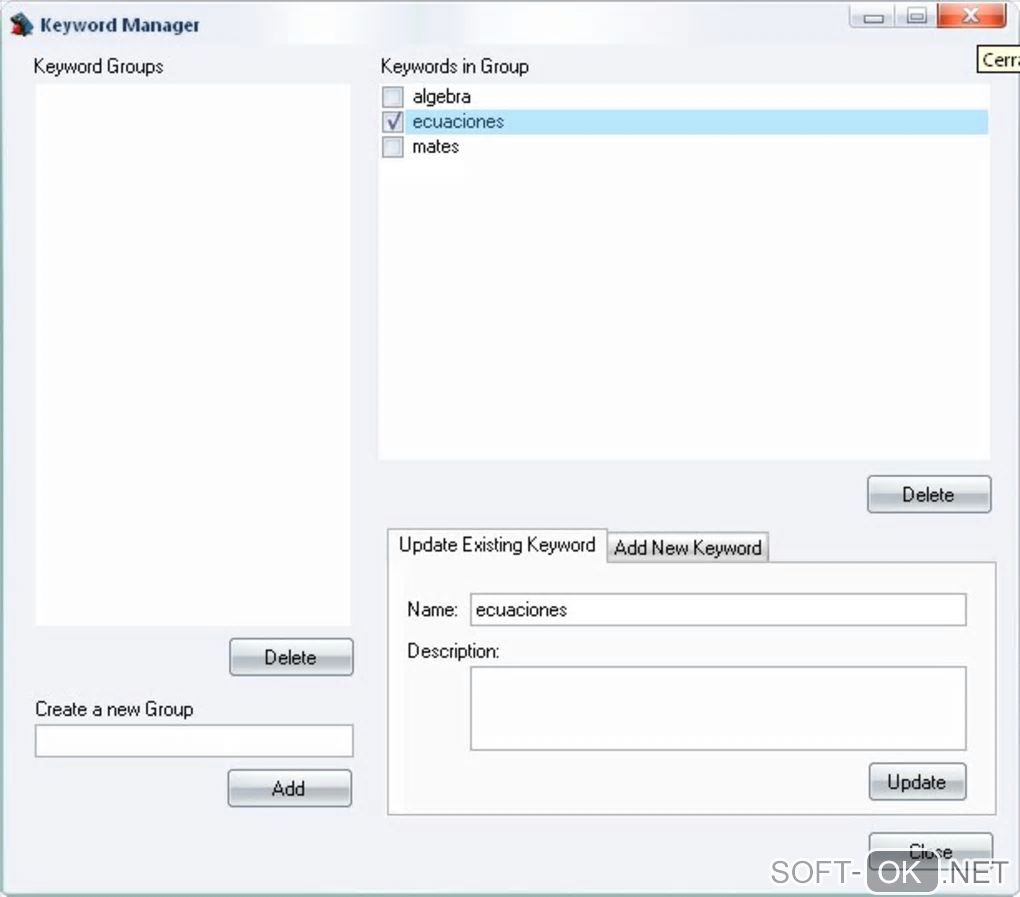Uncheck the ecuaciones keyword checkbox
1020x897 pixels.
click(x=393, y=122)
